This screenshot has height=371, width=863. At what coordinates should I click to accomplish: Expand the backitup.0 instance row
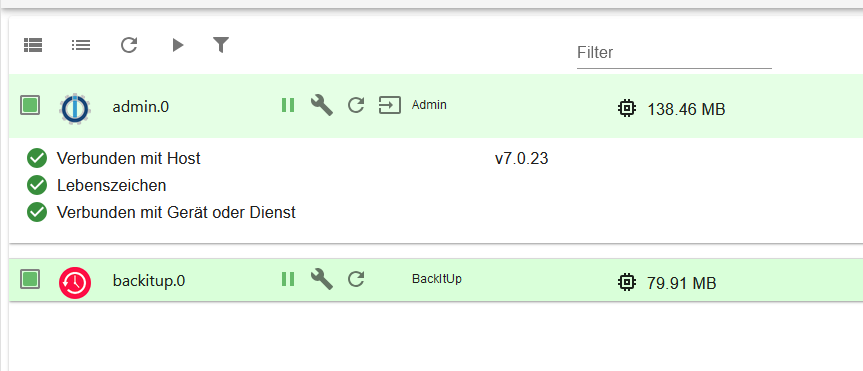click(x=436, y=280)
